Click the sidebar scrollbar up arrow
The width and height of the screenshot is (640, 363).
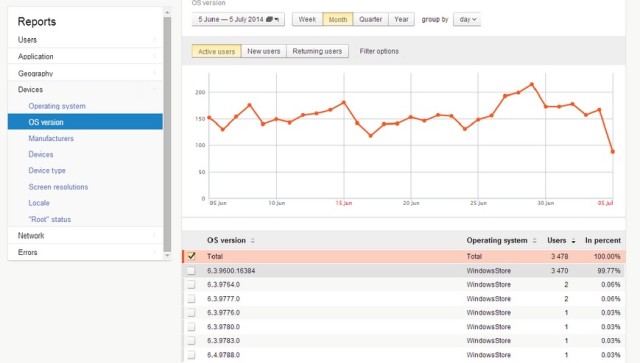click(167, 13)
